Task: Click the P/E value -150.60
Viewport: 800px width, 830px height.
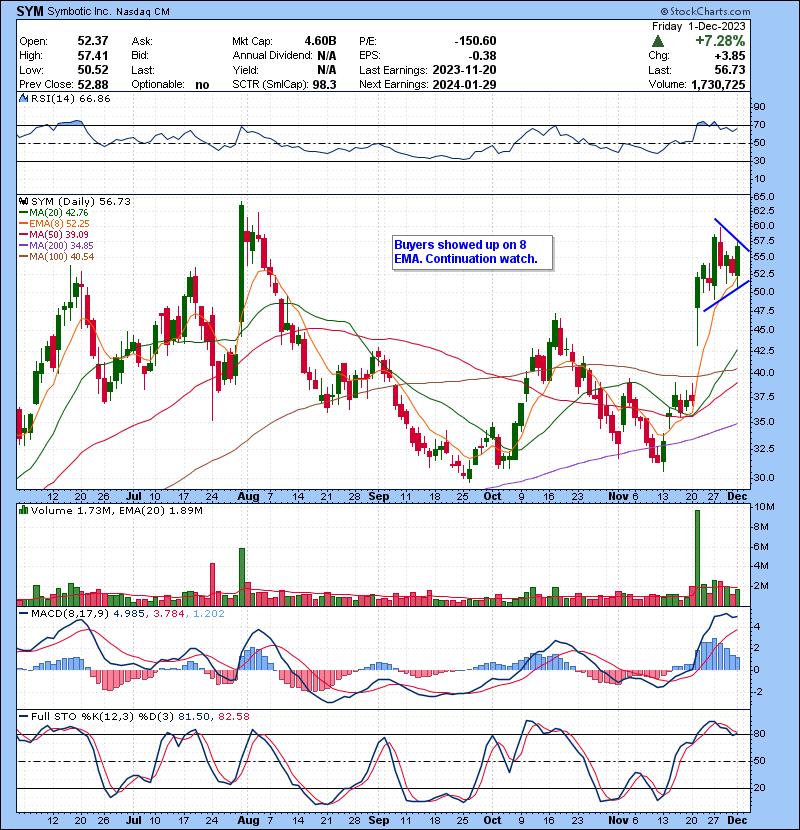Action: [475, 41]
